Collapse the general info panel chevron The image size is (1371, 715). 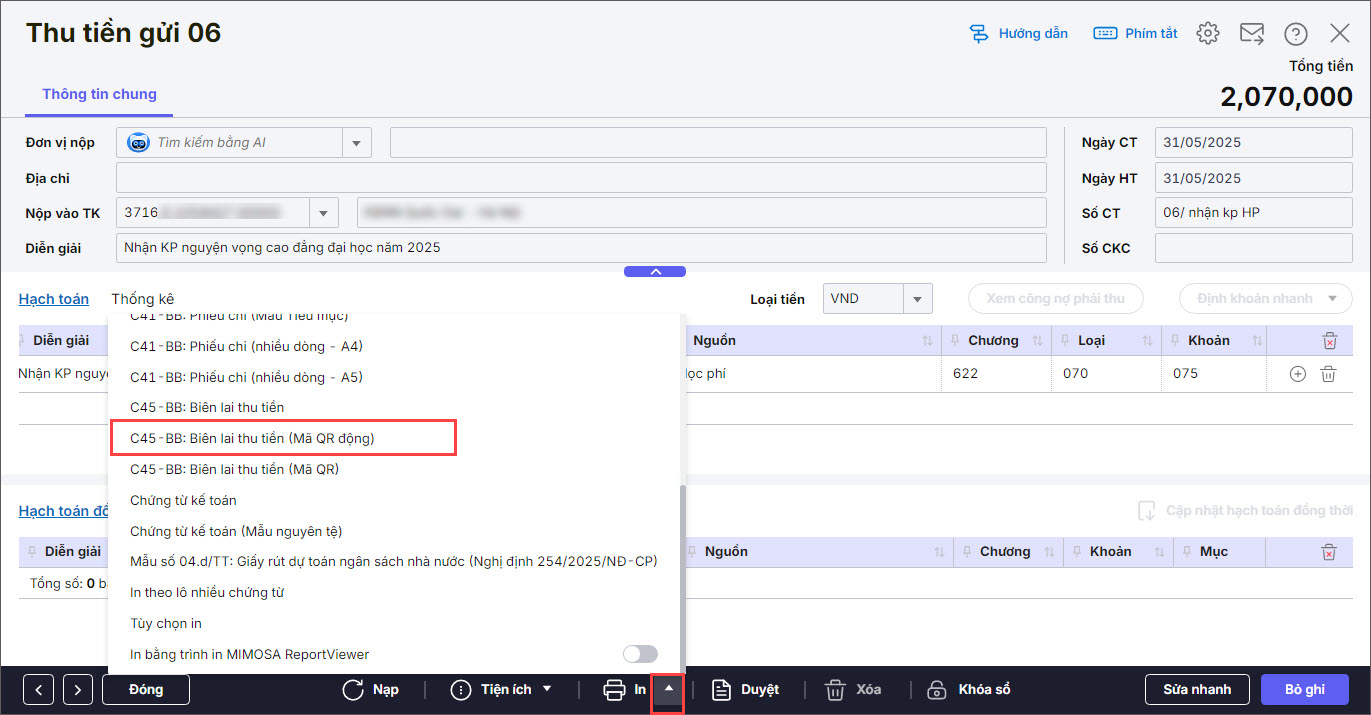655,271
